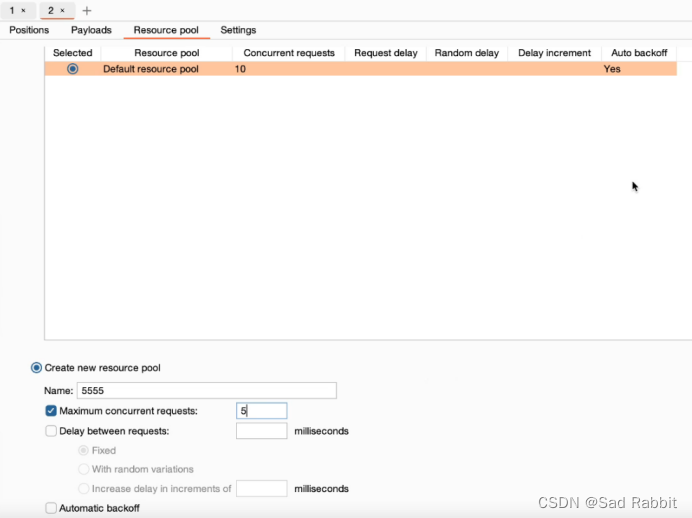Sort by Random delay column header

tap(467, 53)
